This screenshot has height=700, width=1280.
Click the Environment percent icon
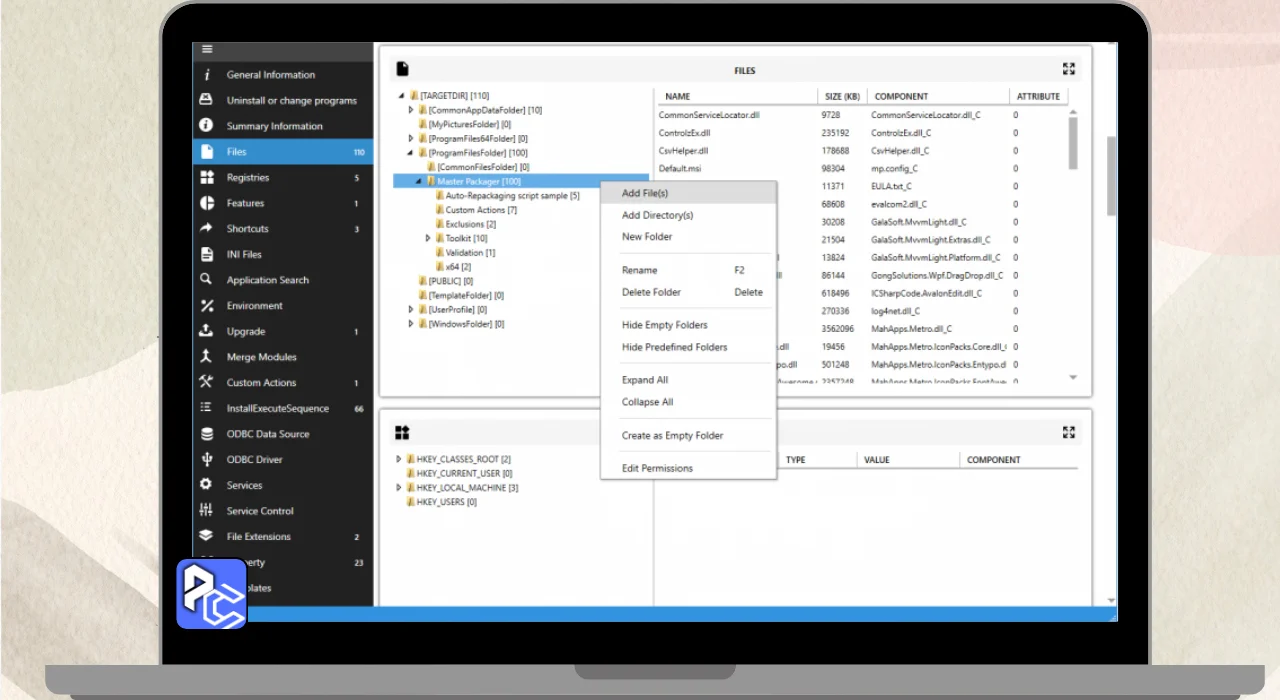[207, 306]
